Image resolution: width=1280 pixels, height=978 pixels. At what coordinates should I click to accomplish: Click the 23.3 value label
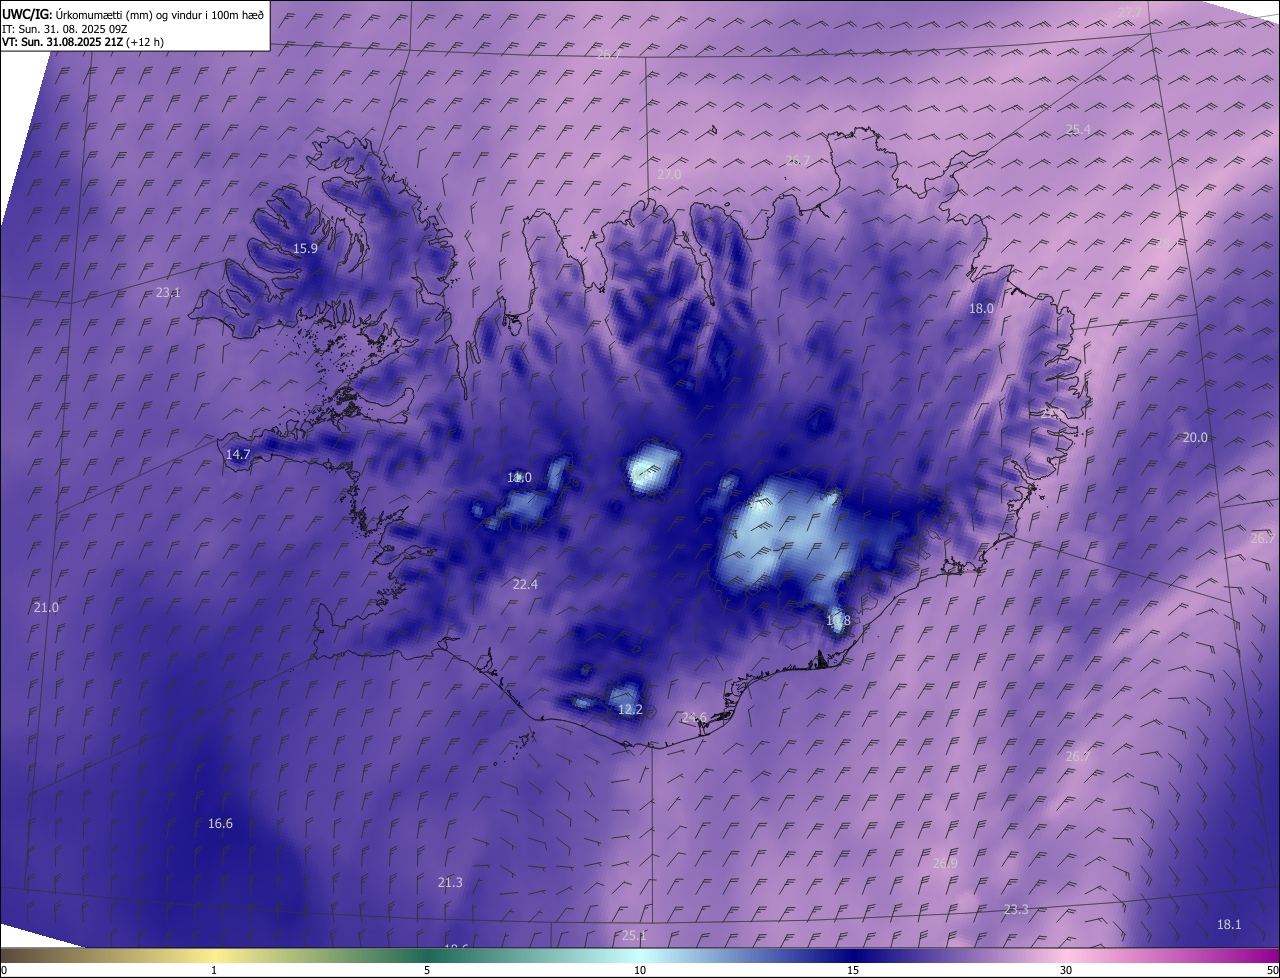click(x=1016, y=910)
